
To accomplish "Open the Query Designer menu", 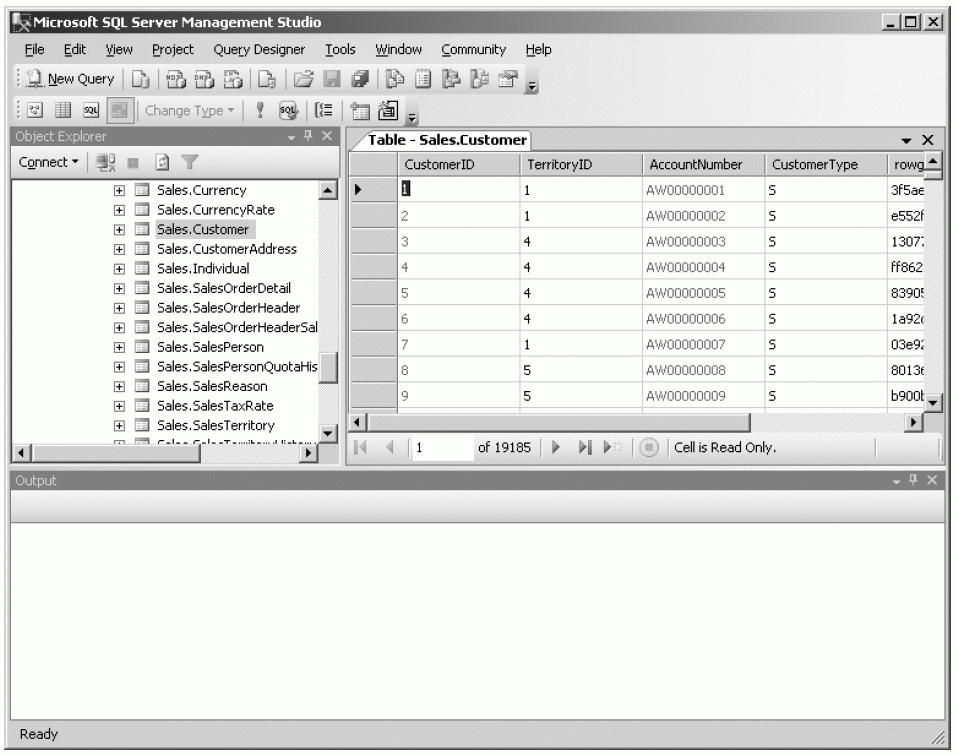I will 259,49.
